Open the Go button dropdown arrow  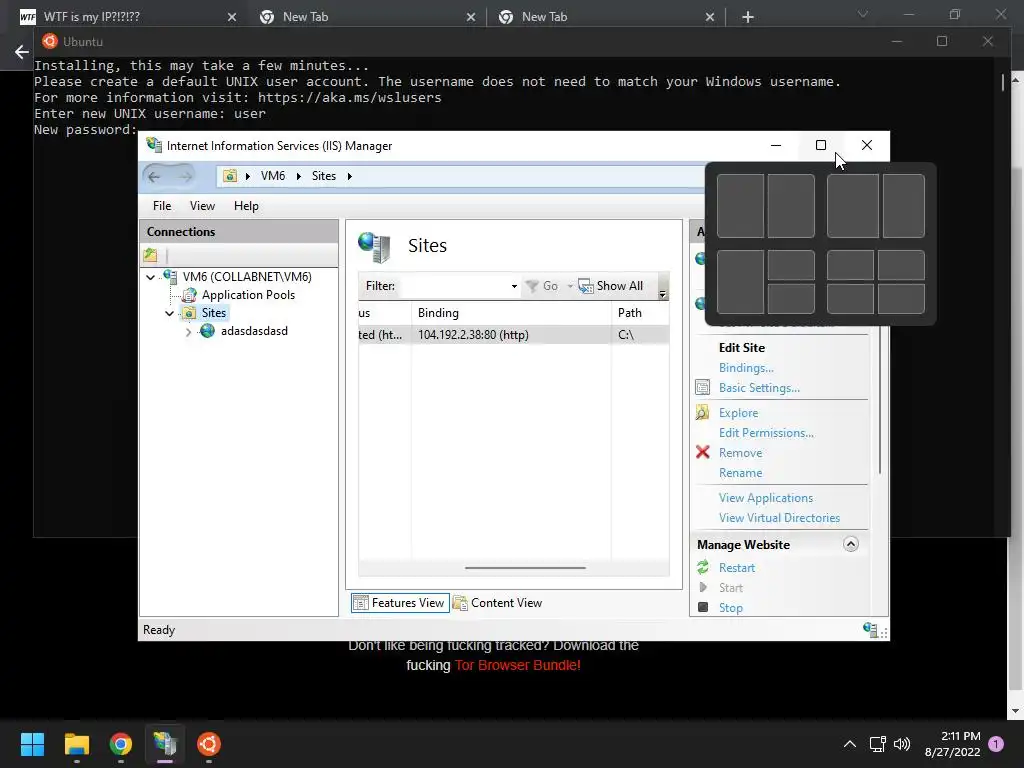tap(569, 286)
